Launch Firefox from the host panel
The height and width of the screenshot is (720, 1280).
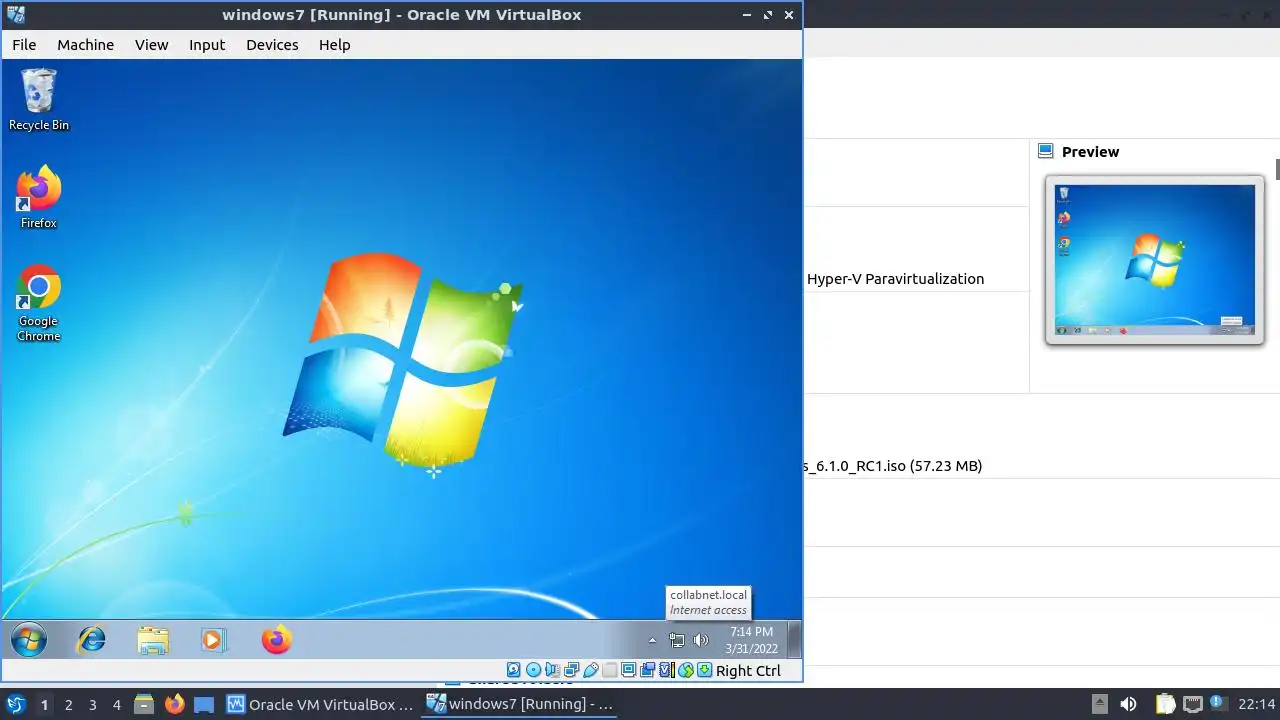pyautogui.click(x=174, y=704)
